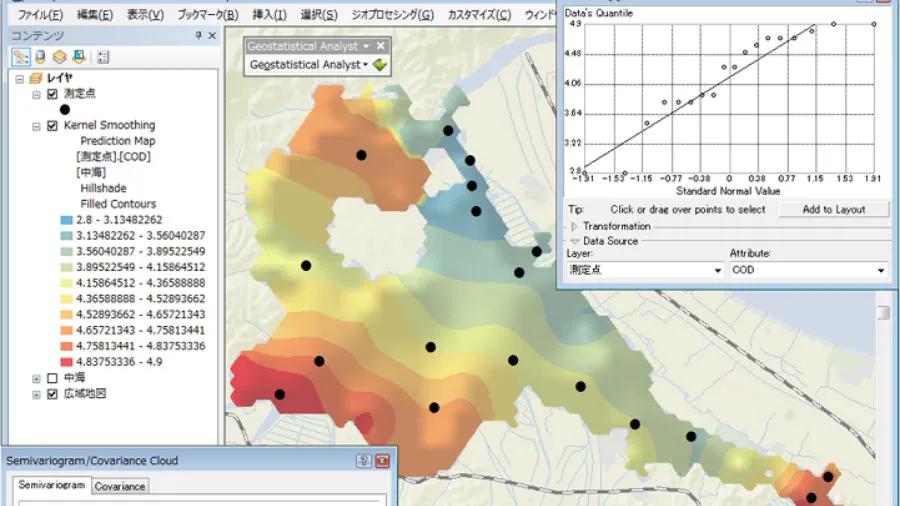Select the Kernel Smoothing layer name
This screenshot has width=900, height=506.
[x=110, y=125]
